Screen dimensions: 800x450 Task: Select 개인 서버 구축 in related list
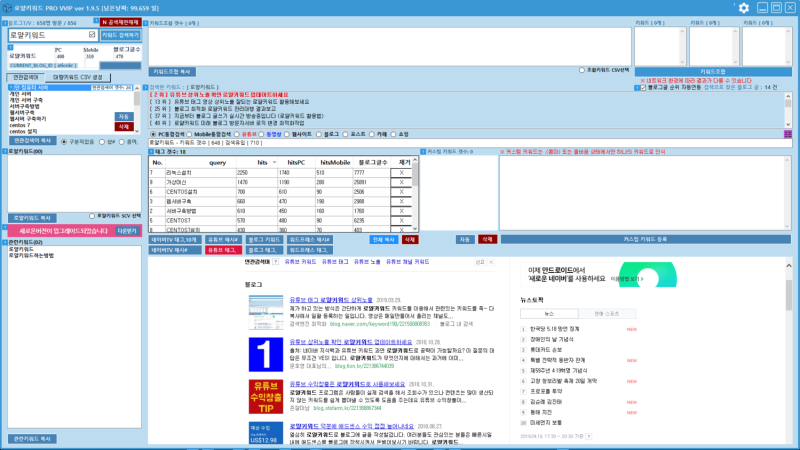(26, 100)
